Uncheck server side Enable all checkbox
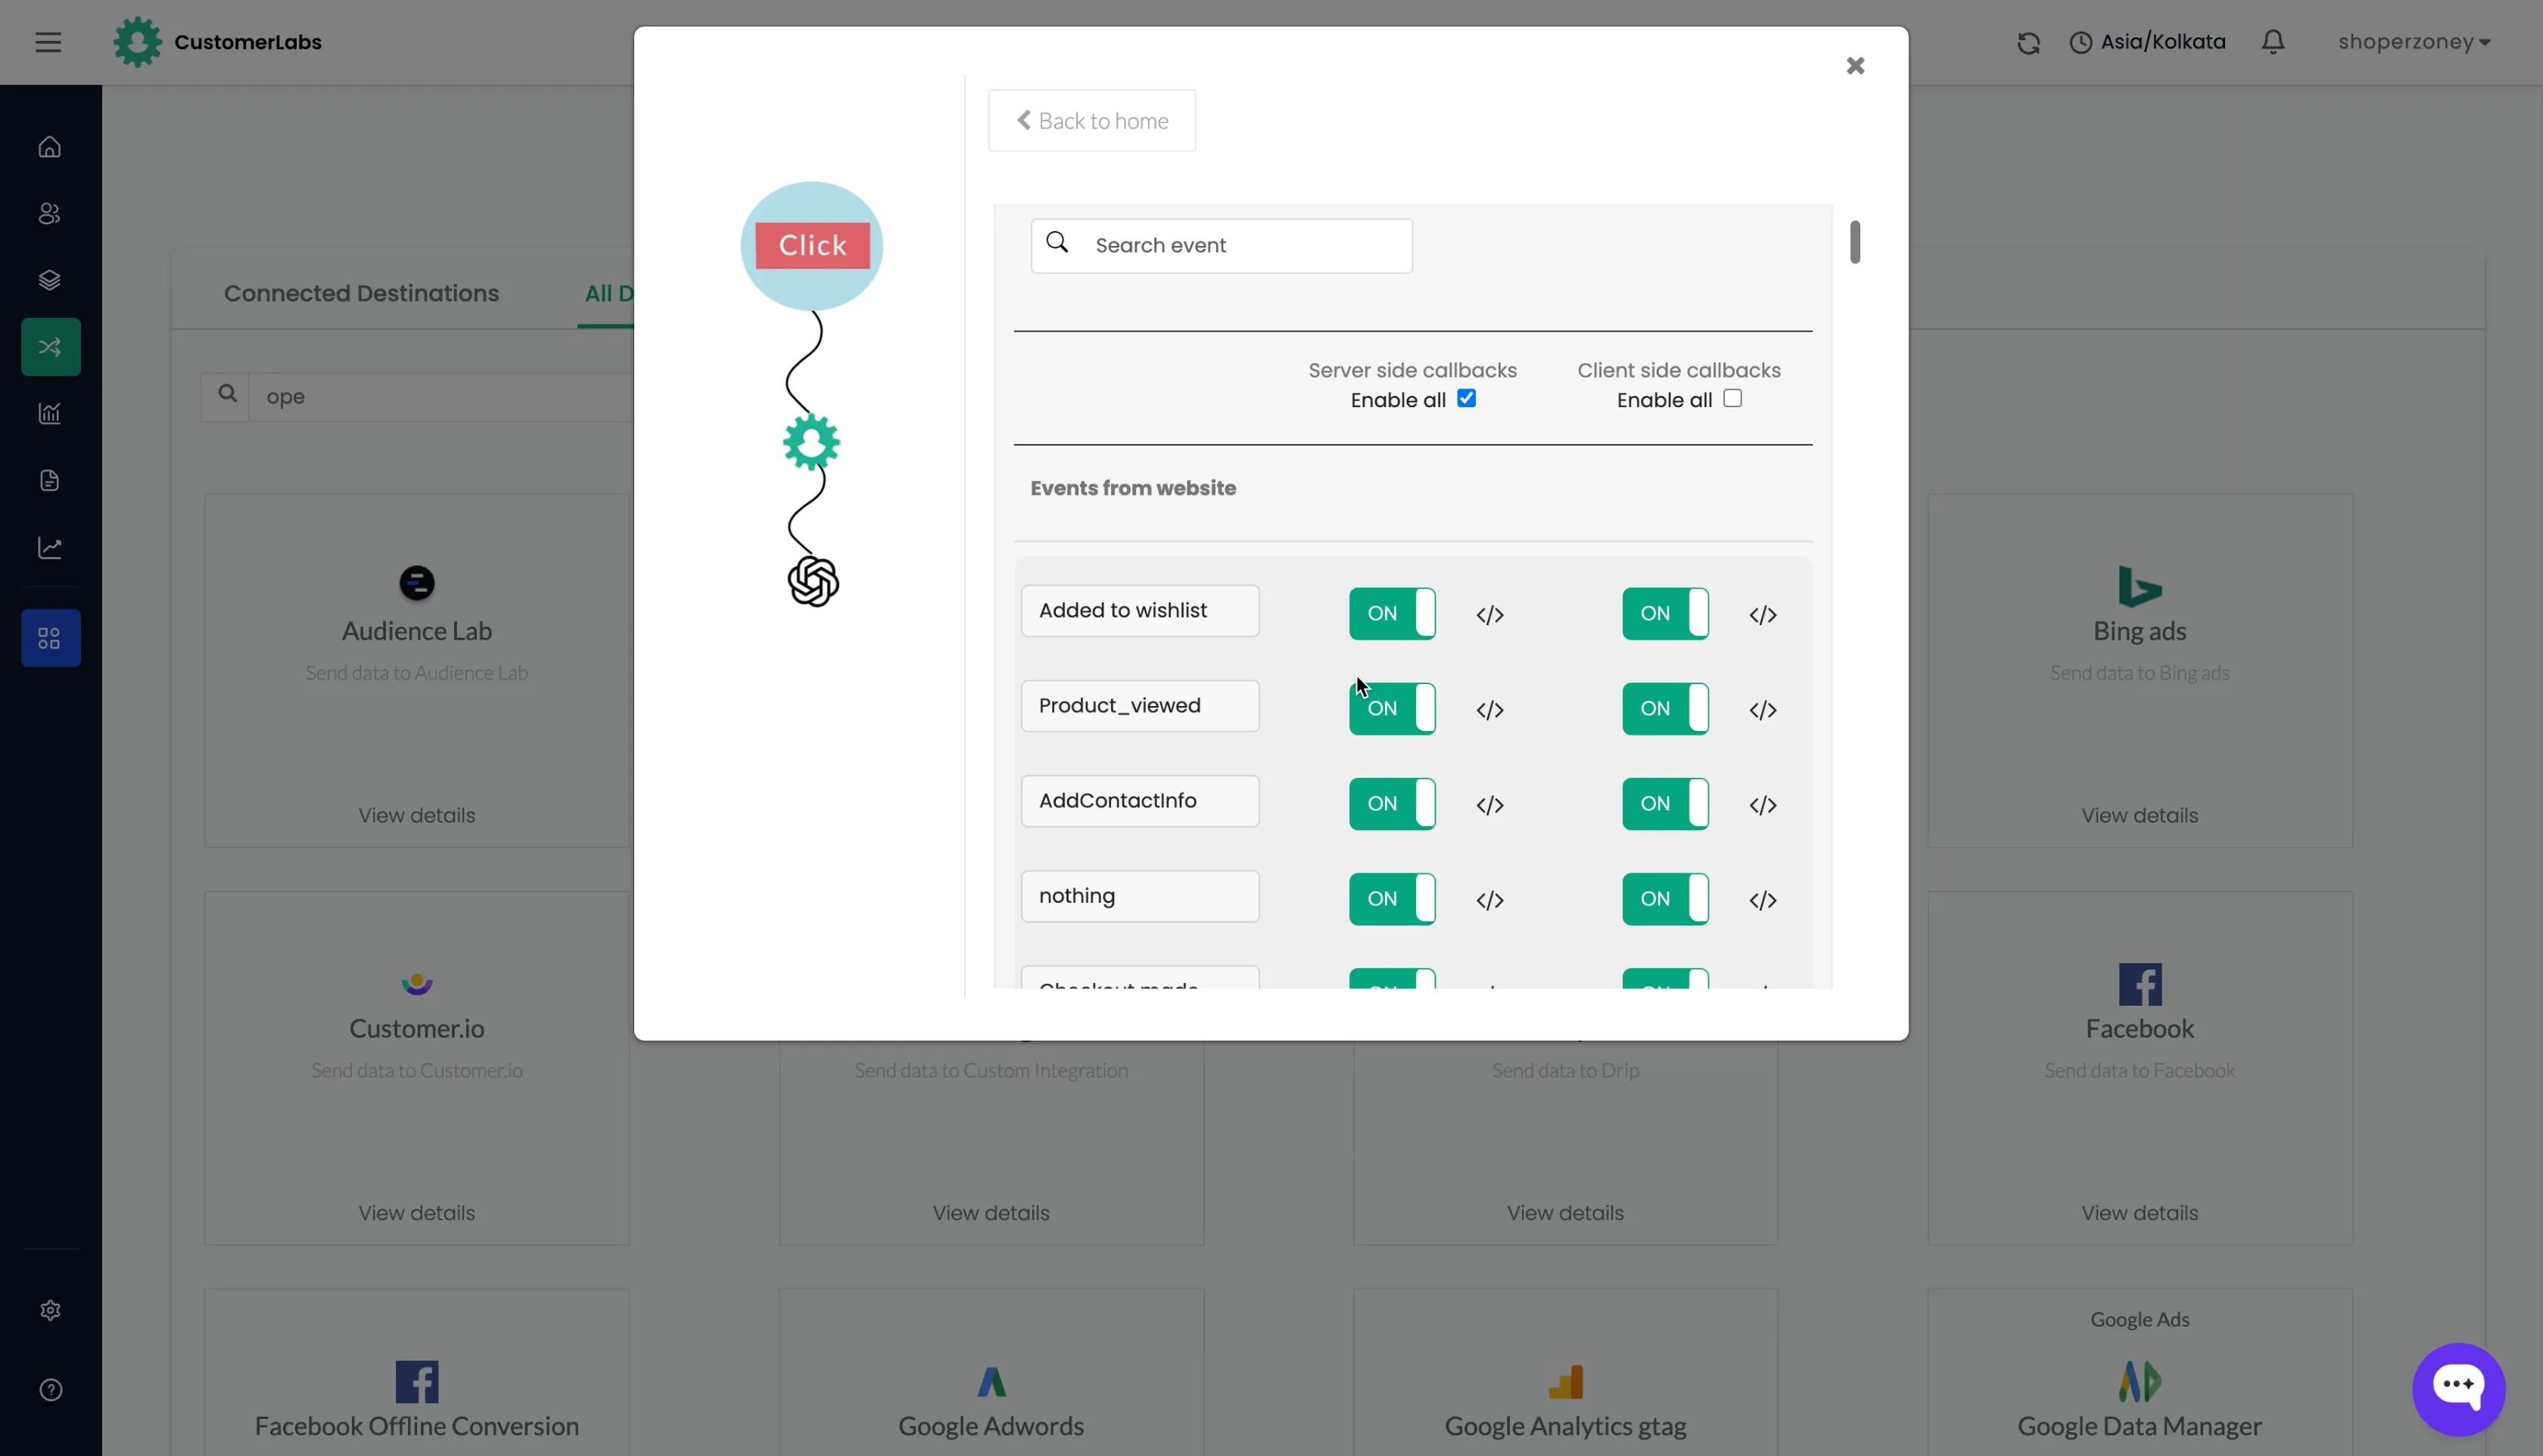This screenshot has width=2543, height=1456. coord(1466,398)
